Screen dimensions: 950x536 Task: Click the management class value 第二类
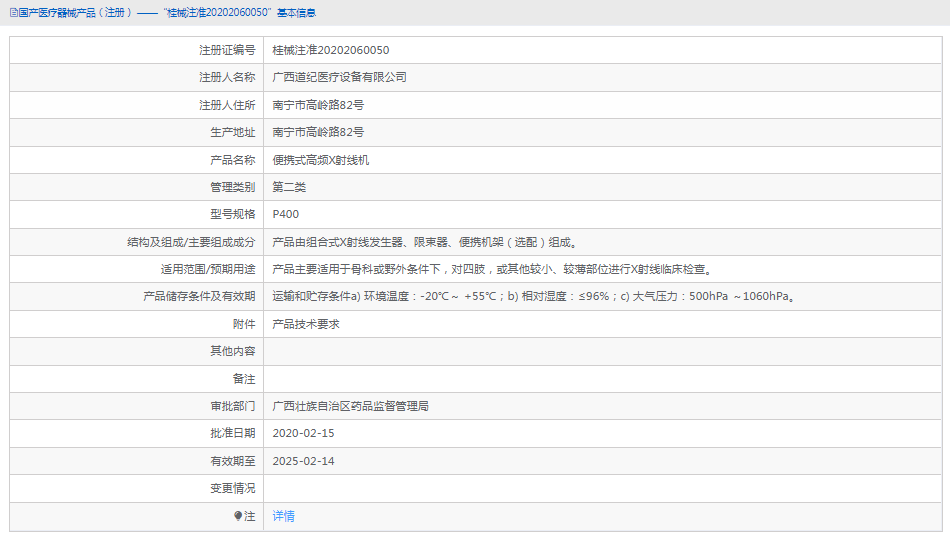[289, 187]
